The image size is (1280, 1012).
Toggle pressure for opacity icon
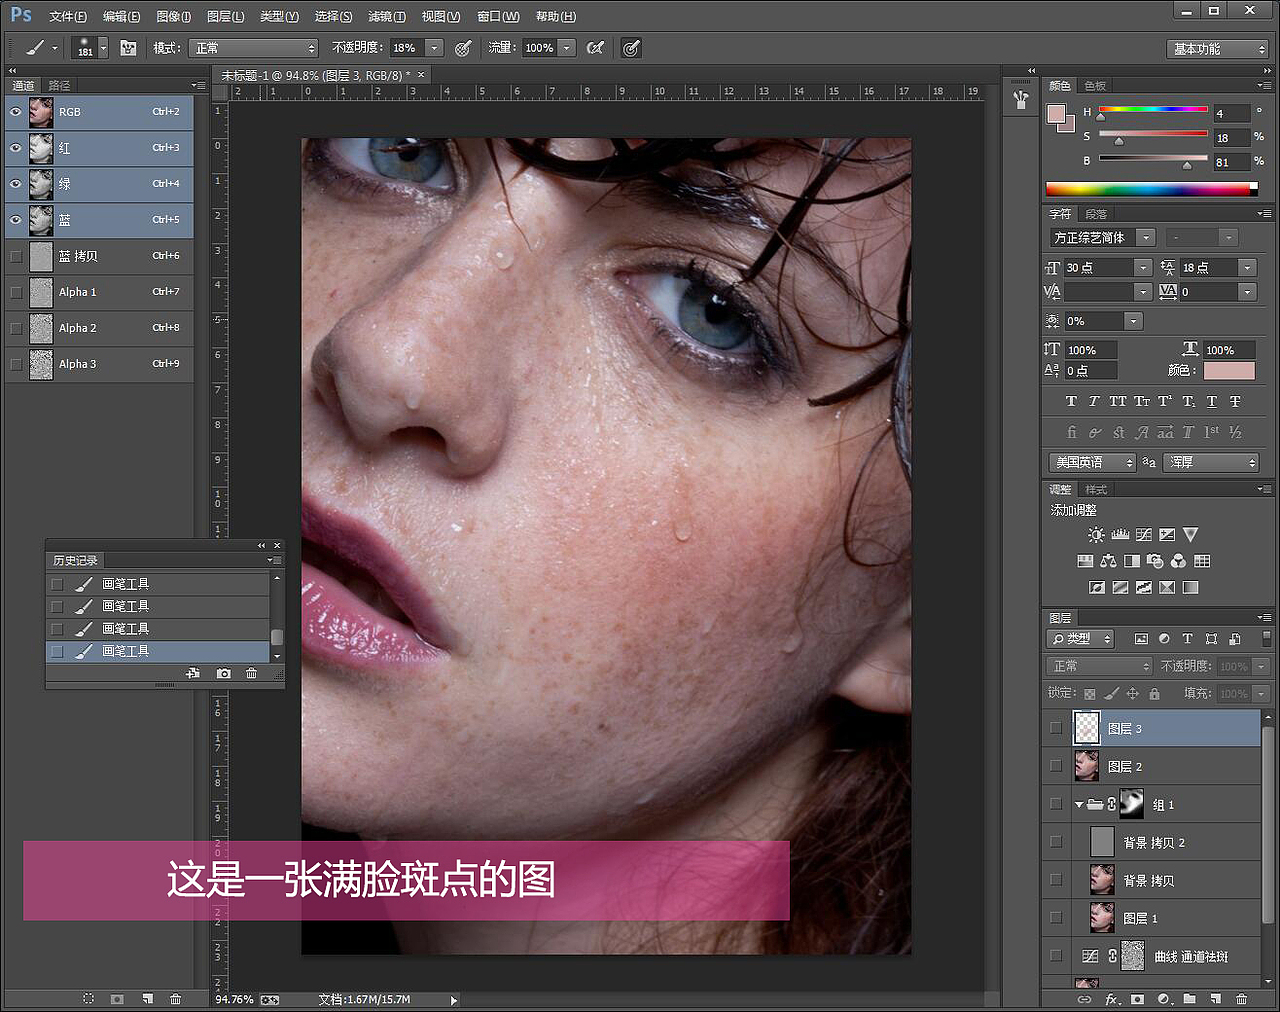coord(463,48)
